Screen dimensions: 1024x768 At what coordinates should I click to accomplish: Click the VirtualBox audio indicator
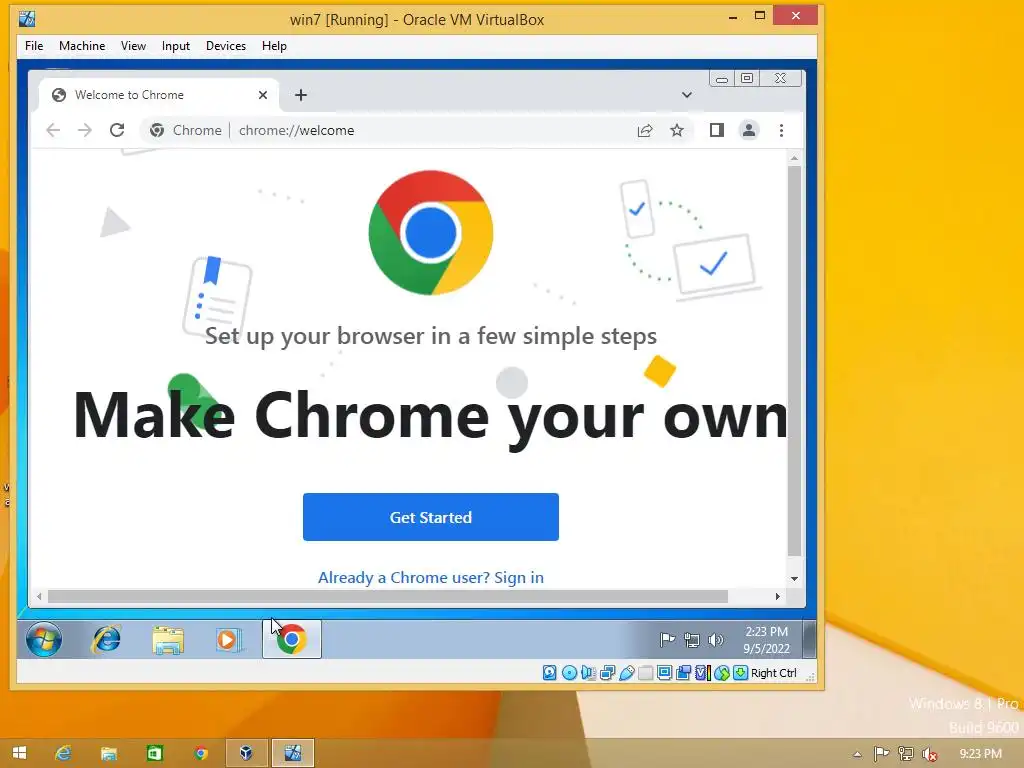tap(588, 673)
